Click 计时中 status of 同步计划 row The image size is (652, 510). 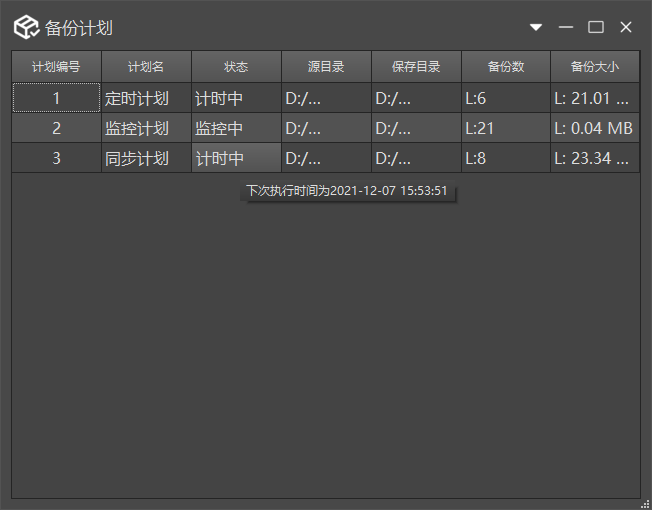(x=236, y=158)
